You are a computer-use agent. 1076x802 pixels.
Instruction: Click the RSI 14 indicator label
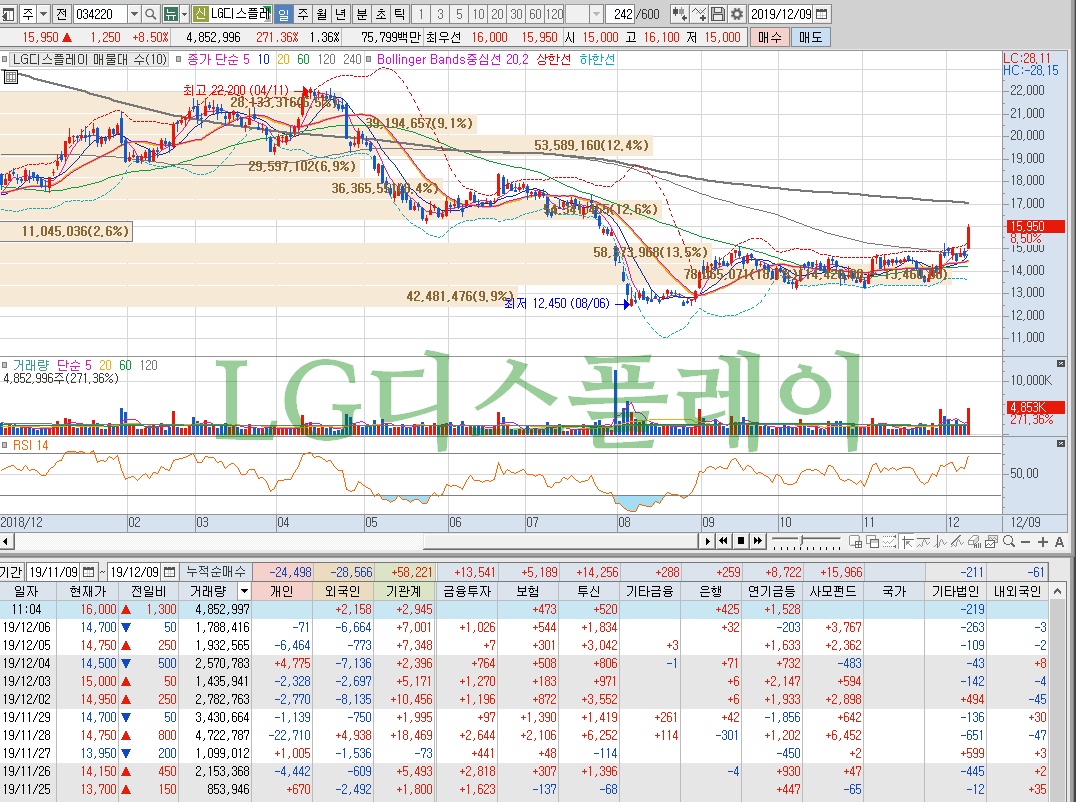[31, 445]
